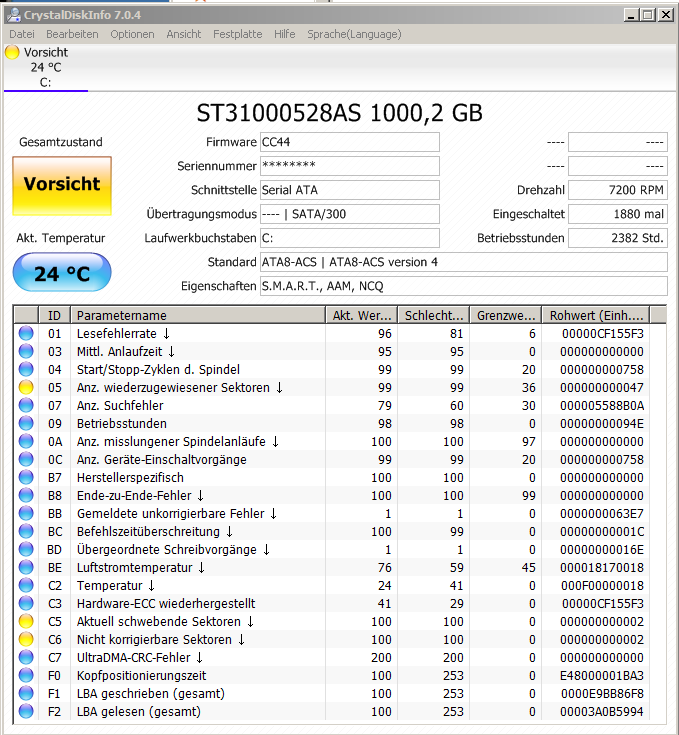Select the Temperatur parameter name in row C2
The width and height of the screenshot is (679, 735).
click(109, 585)
